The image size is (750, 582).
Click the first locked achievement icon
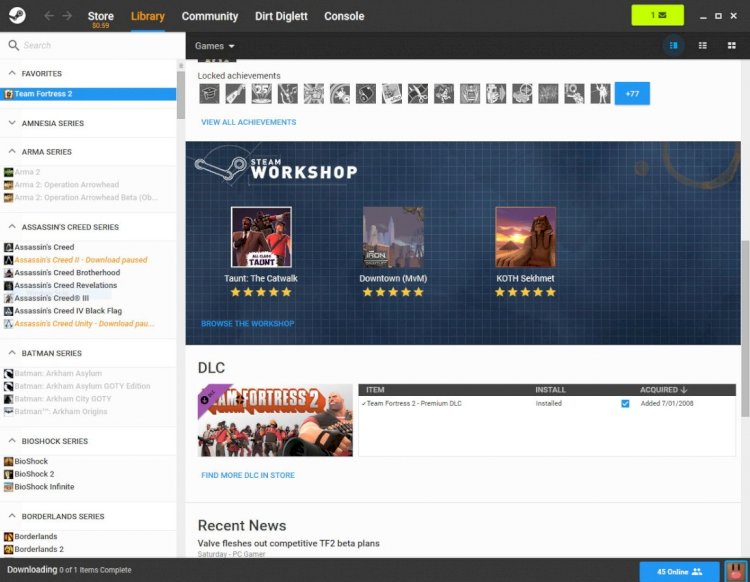click(x=209, y=93)
